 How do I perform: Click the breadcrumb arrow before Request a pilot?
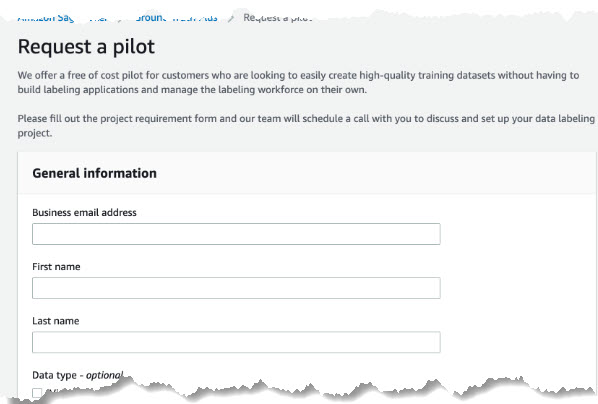[x=230, y=18]
